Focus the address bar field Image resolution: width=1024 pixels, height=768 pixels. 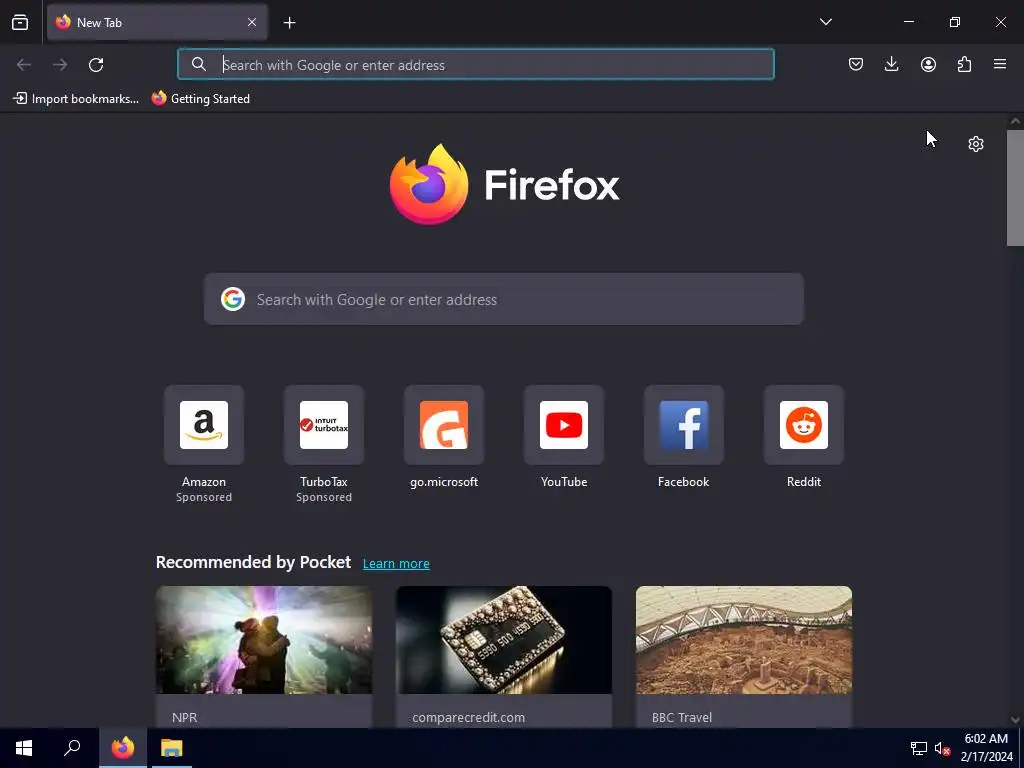[476, 65]
